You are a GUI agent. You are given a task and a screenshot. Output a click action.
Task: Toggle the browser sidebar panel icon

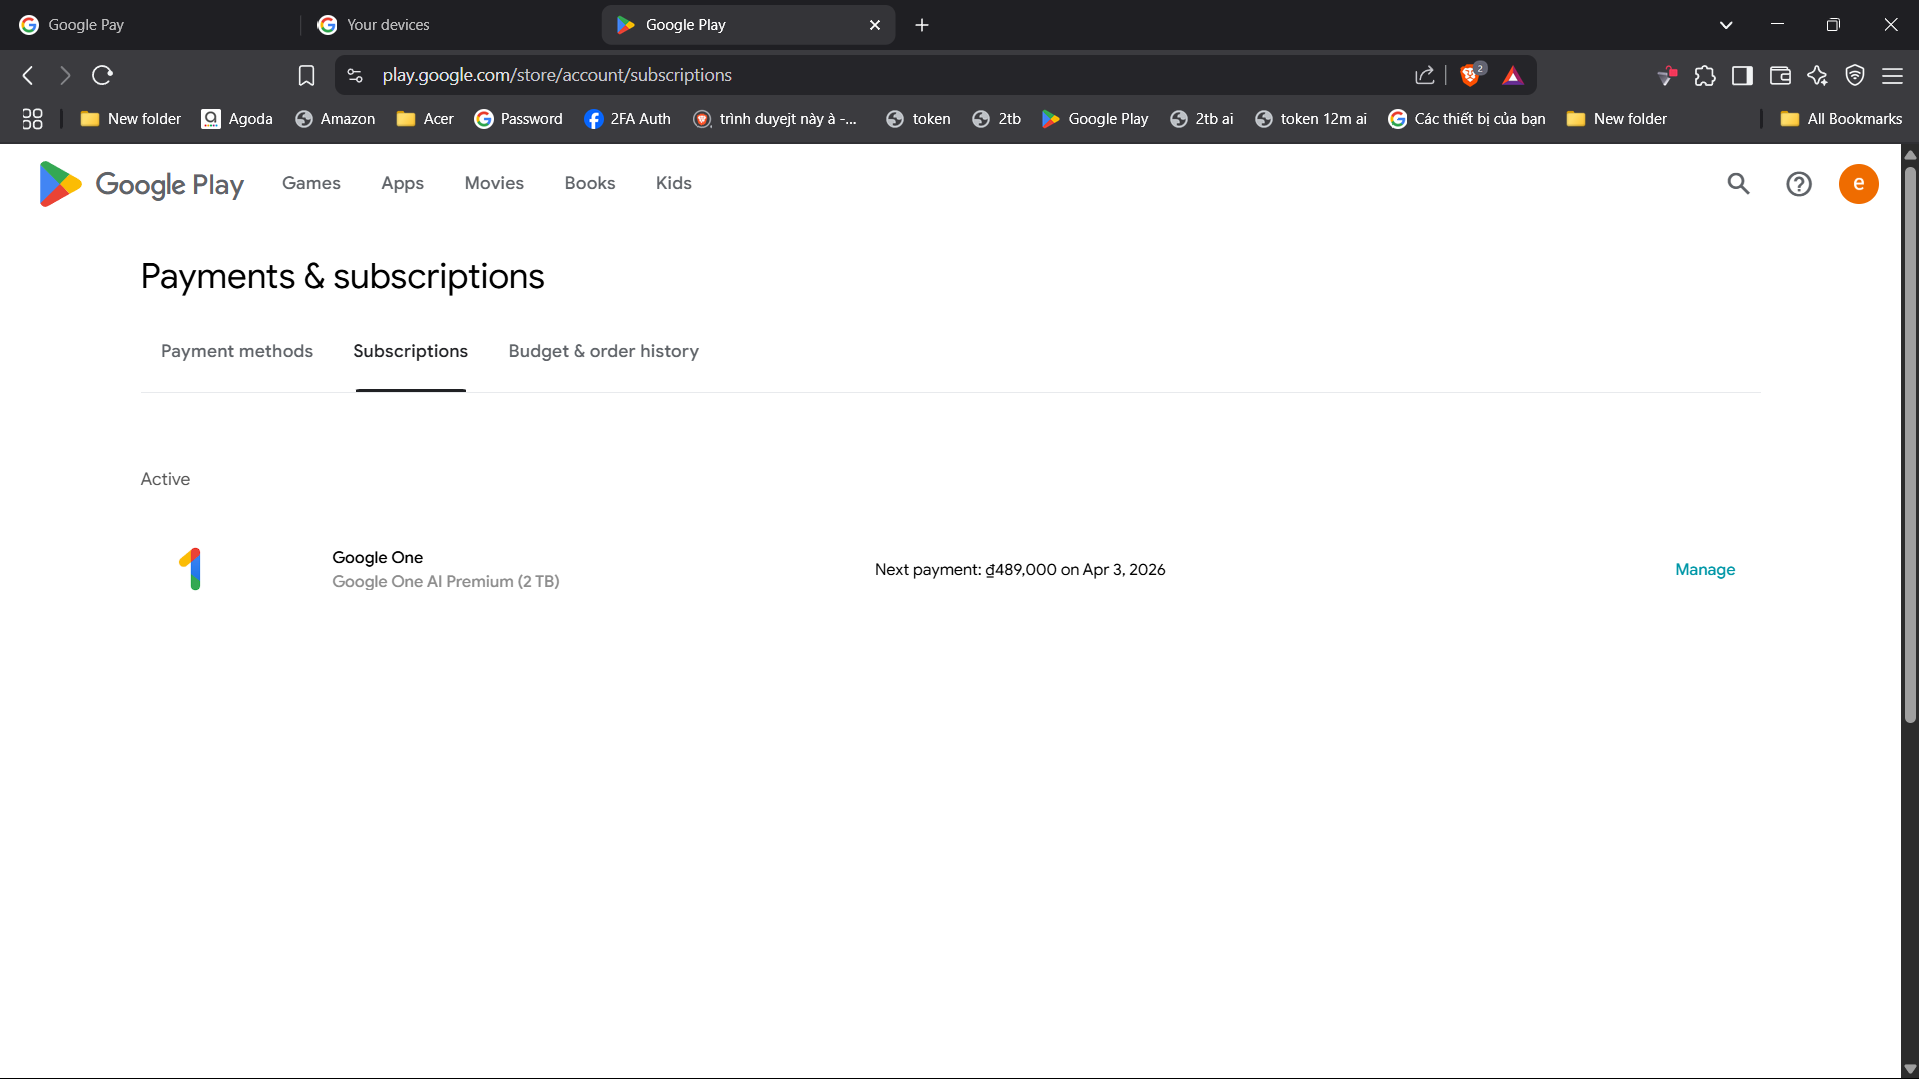1742,75
